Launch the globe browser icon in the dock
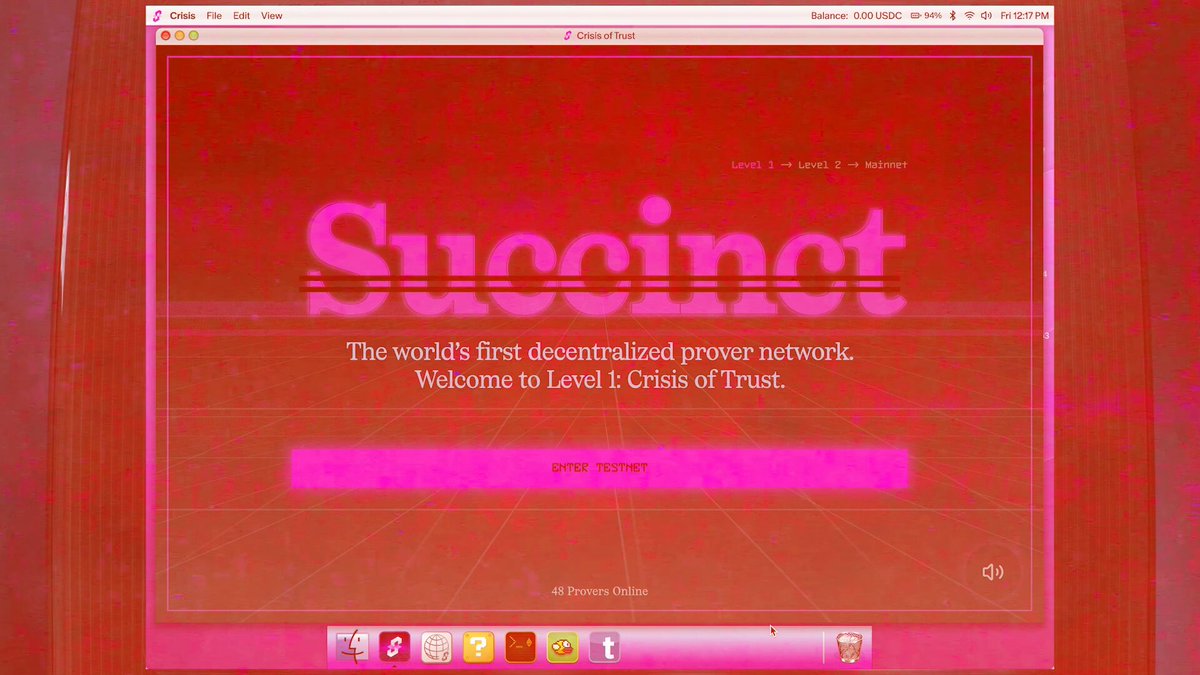 pyautogui.click(x=436, y=648)
